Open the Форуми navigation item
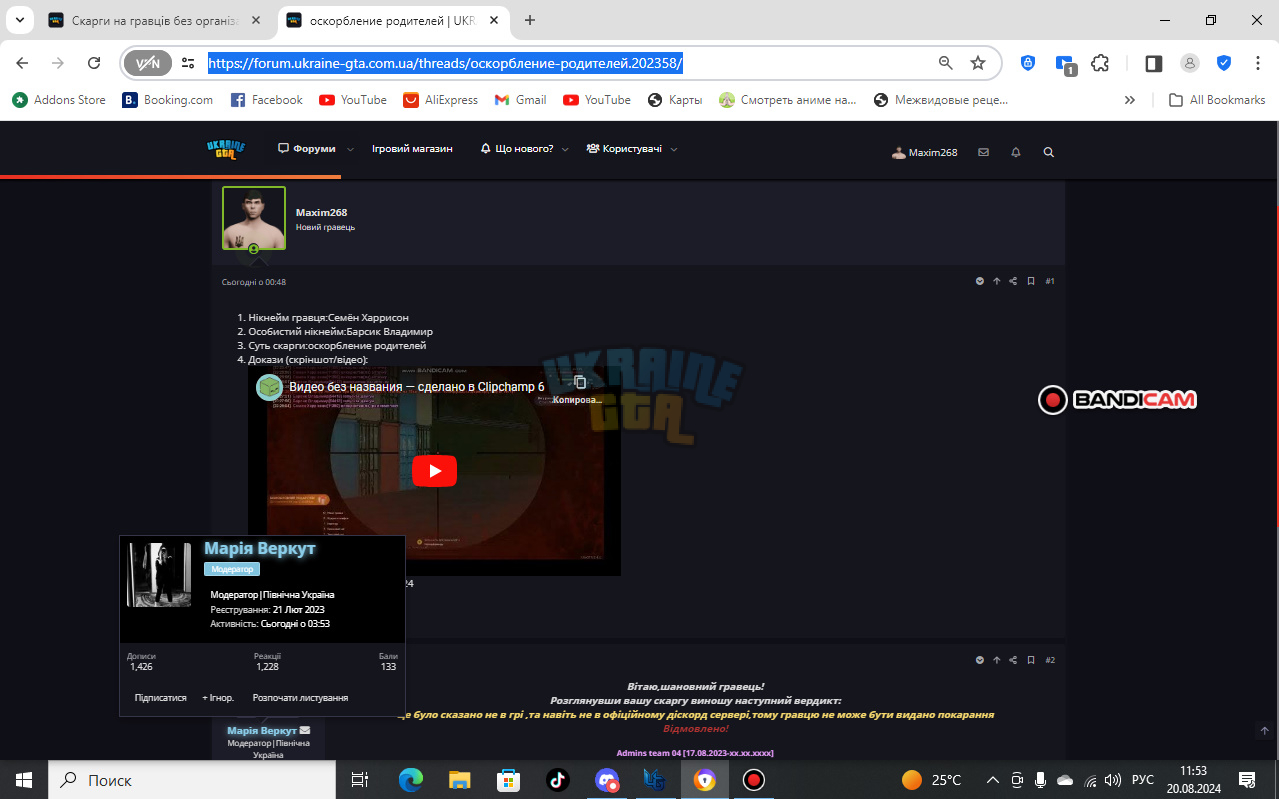This screenshot has width=1279, height=799. 307,148
